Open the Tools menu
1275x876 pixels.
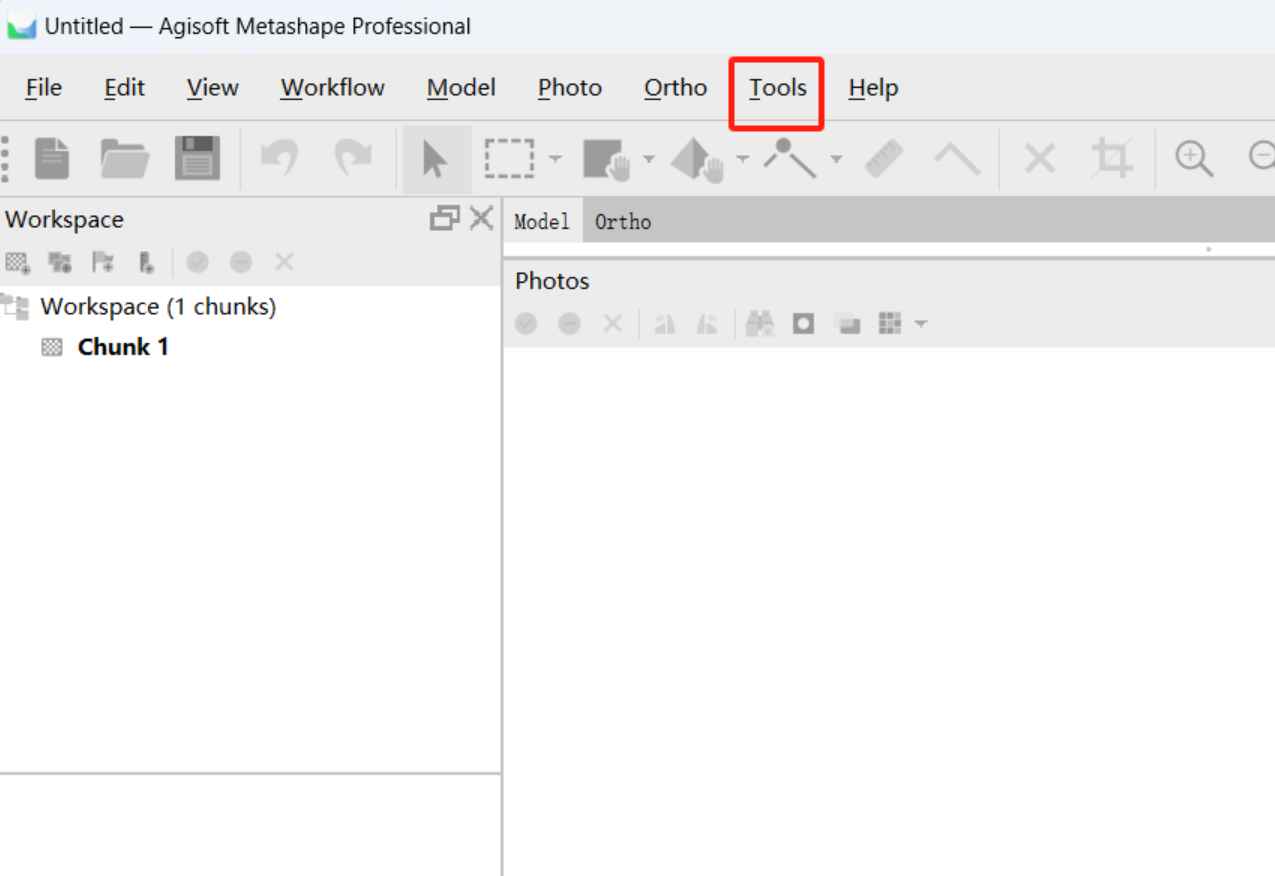777,88
